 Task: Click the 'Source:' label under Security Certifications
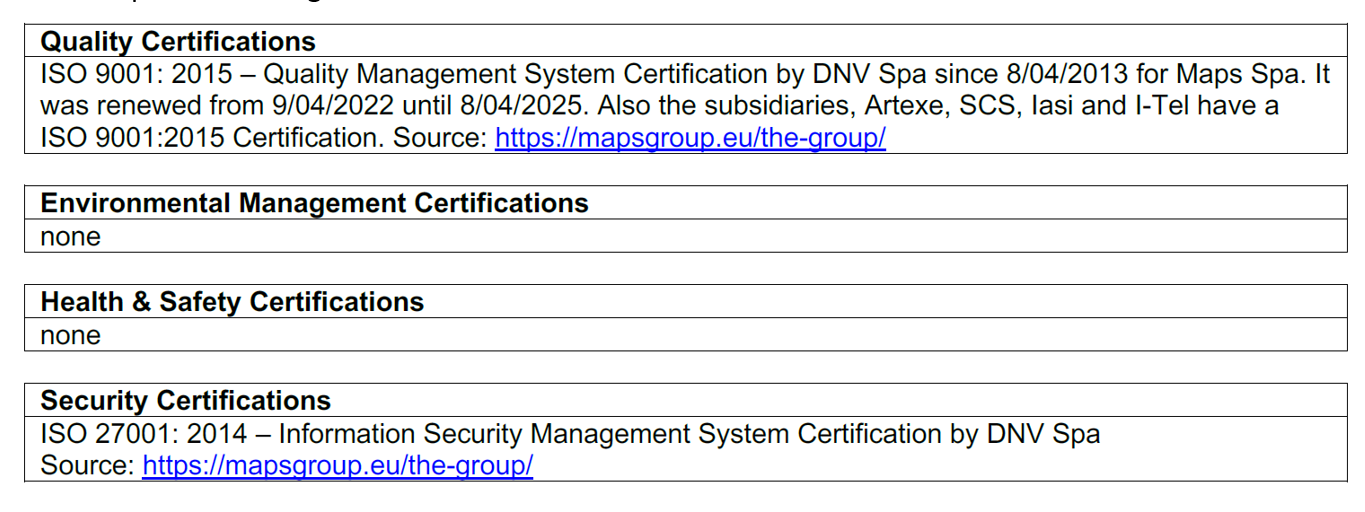87,465
